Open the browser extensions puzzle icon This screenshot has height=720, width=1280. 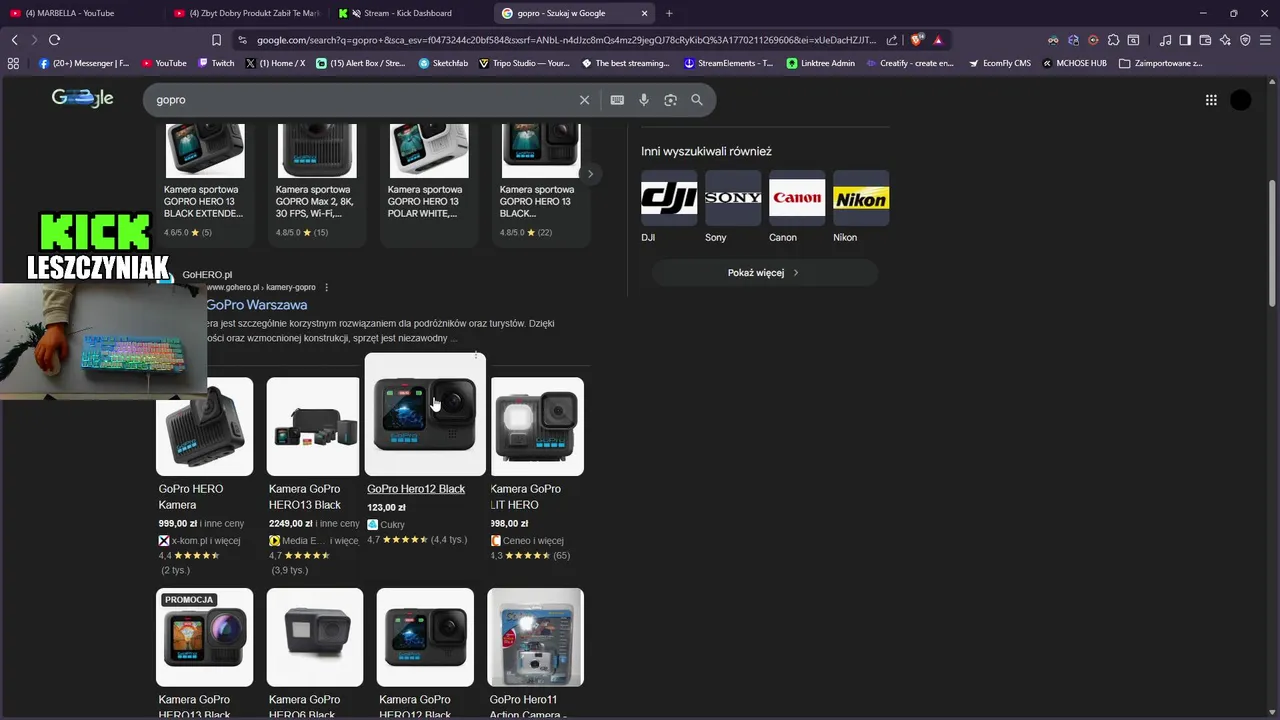1113,40
